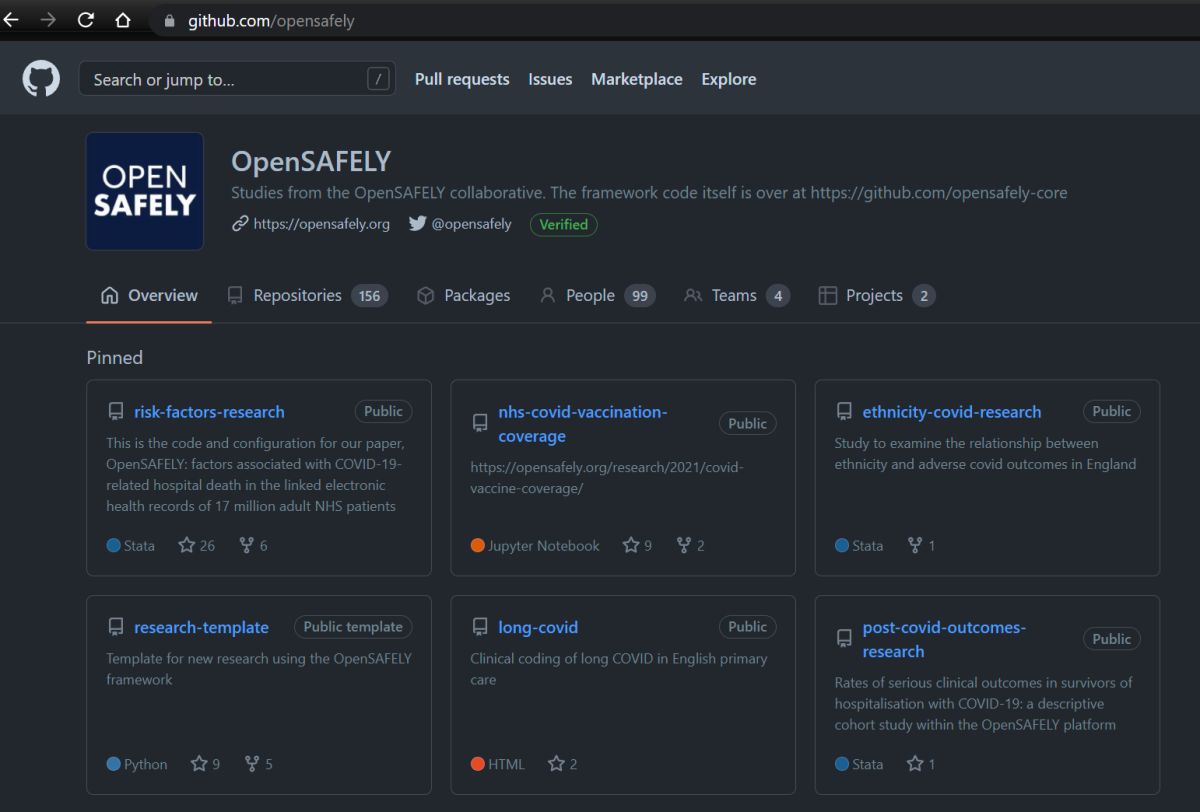Click the OpenSAFELY organization name heading

(x=311, y=161)
